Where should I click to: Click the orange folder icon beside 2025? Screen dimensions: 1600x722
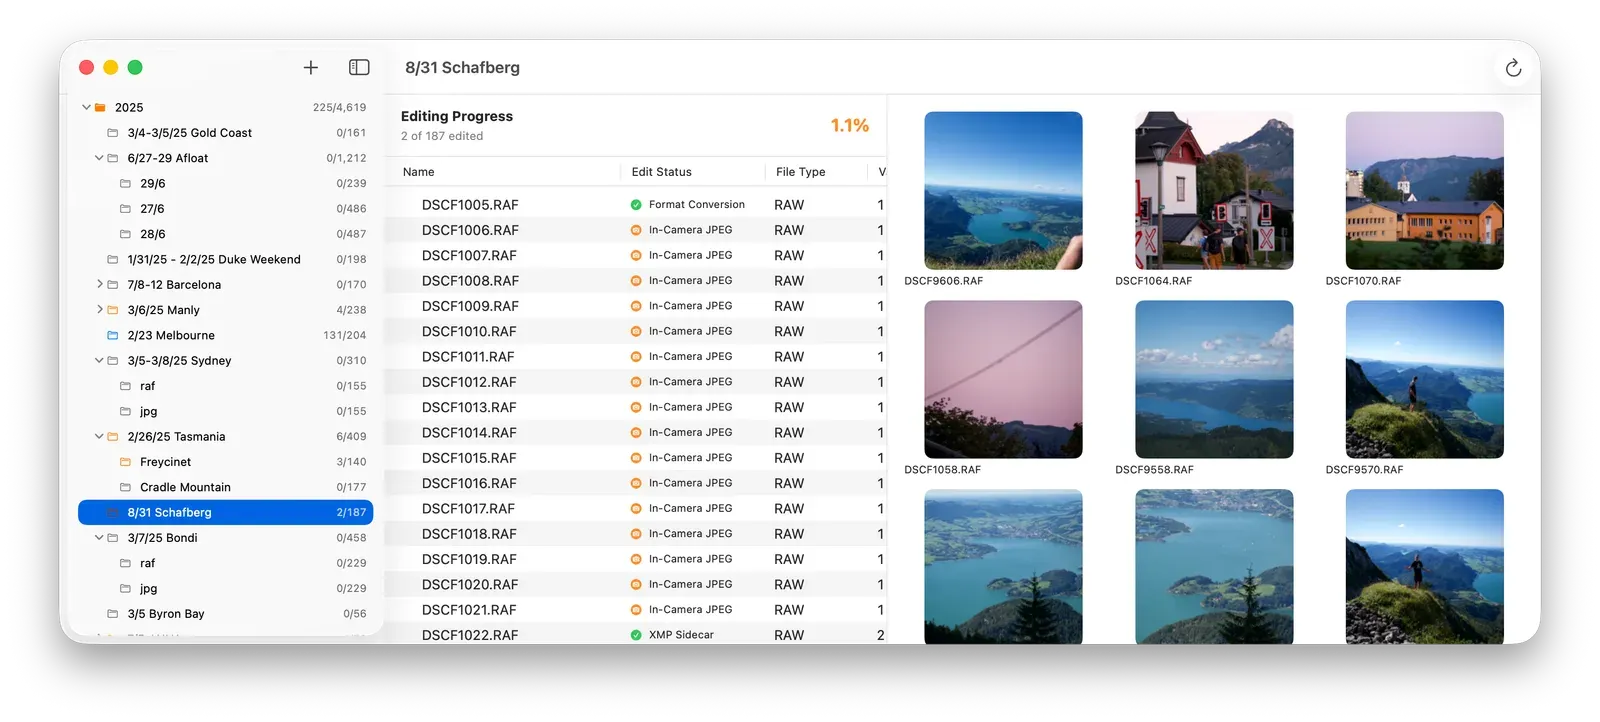[100, 108]
